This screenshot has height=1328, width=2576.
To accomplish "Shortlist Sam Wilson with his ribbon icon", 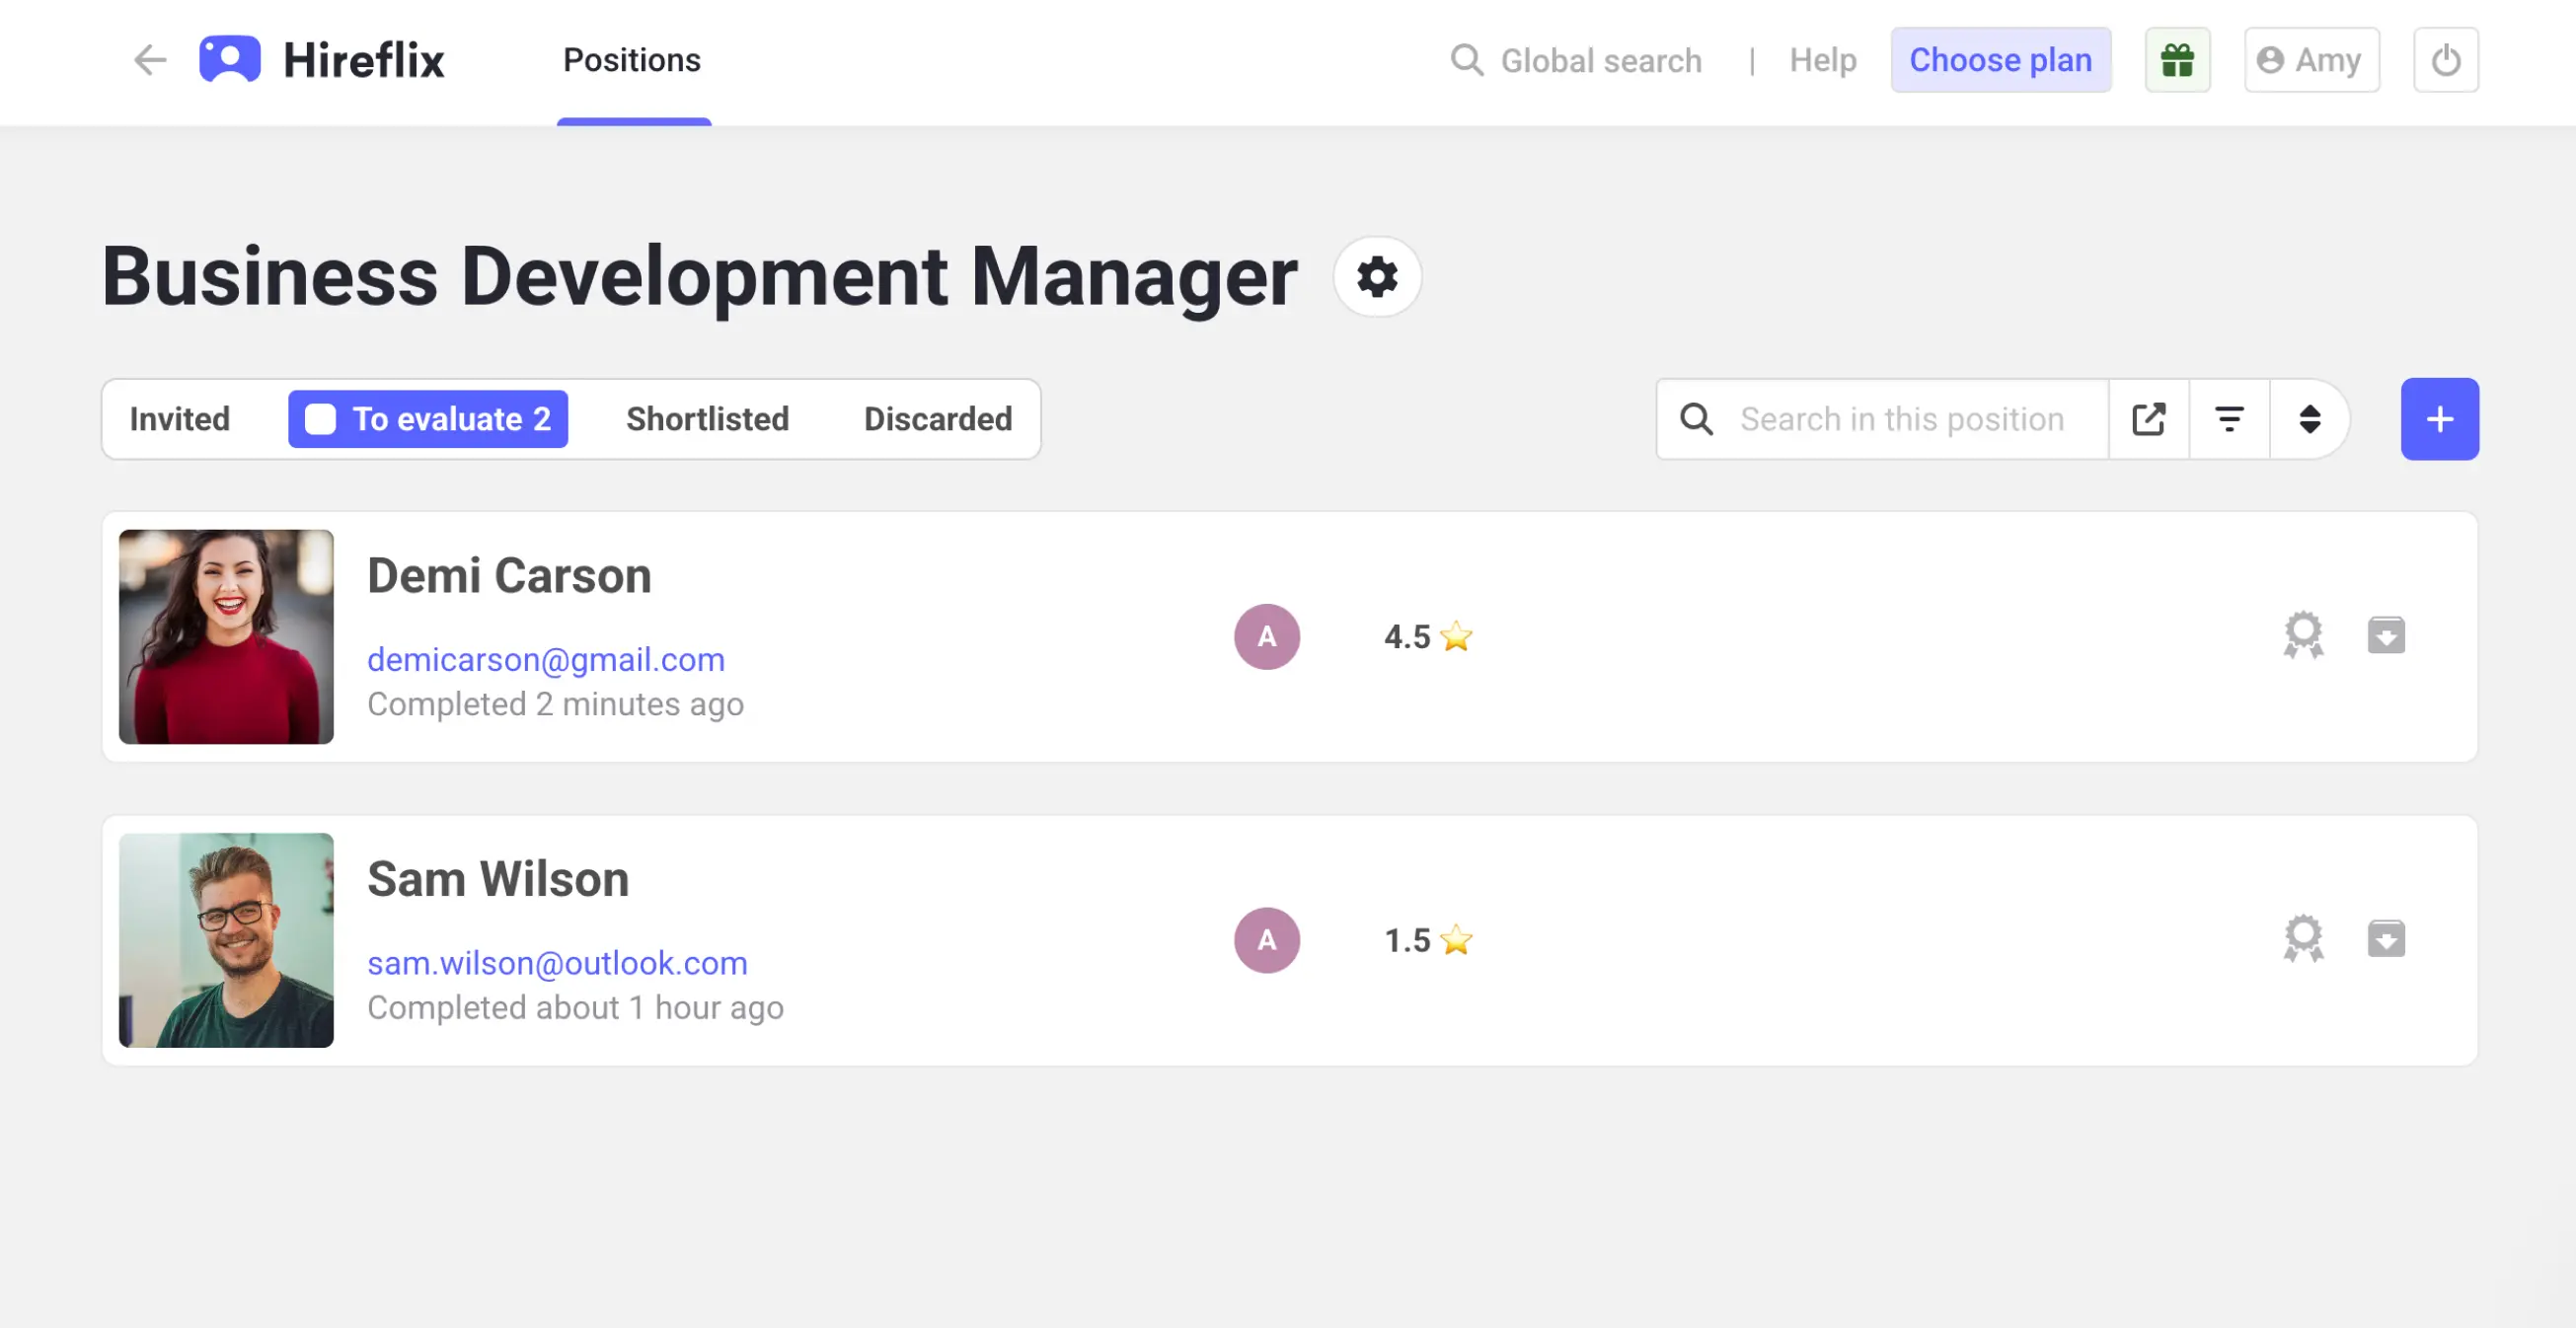I will point(2303,939).
